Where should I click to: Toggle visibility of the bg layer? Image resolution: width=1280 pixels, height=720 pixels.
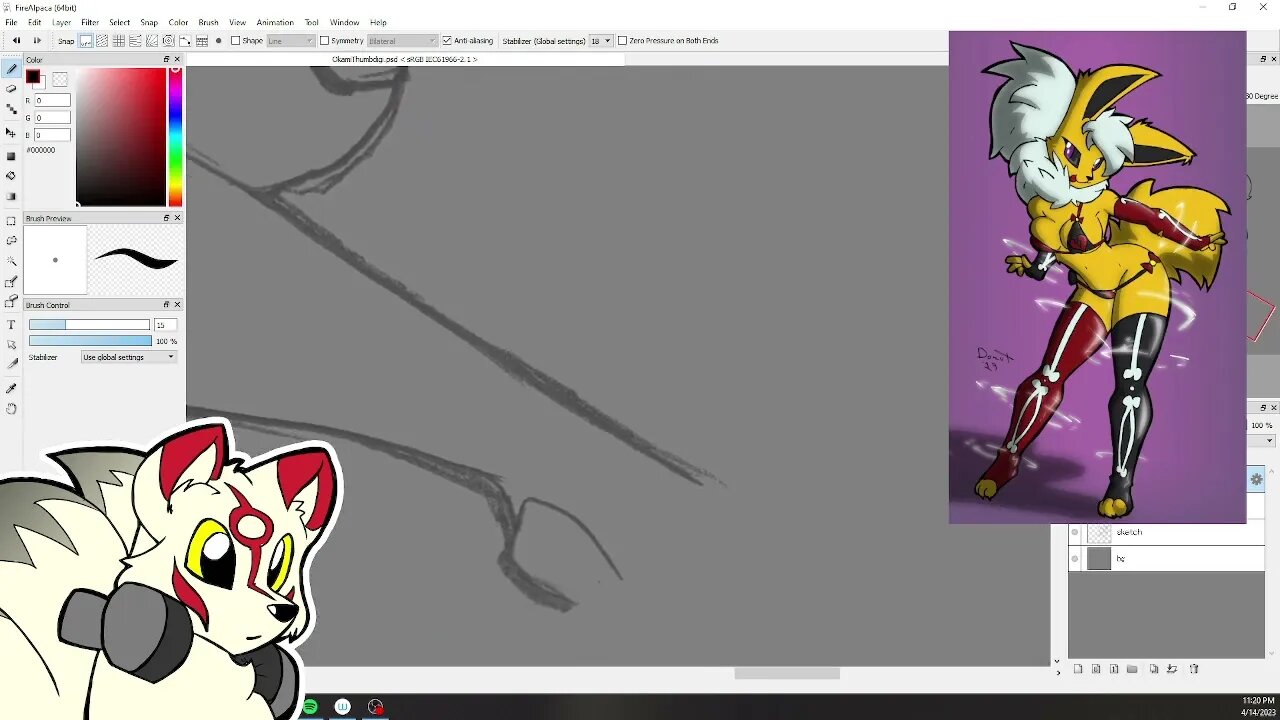pos(1075,559)
